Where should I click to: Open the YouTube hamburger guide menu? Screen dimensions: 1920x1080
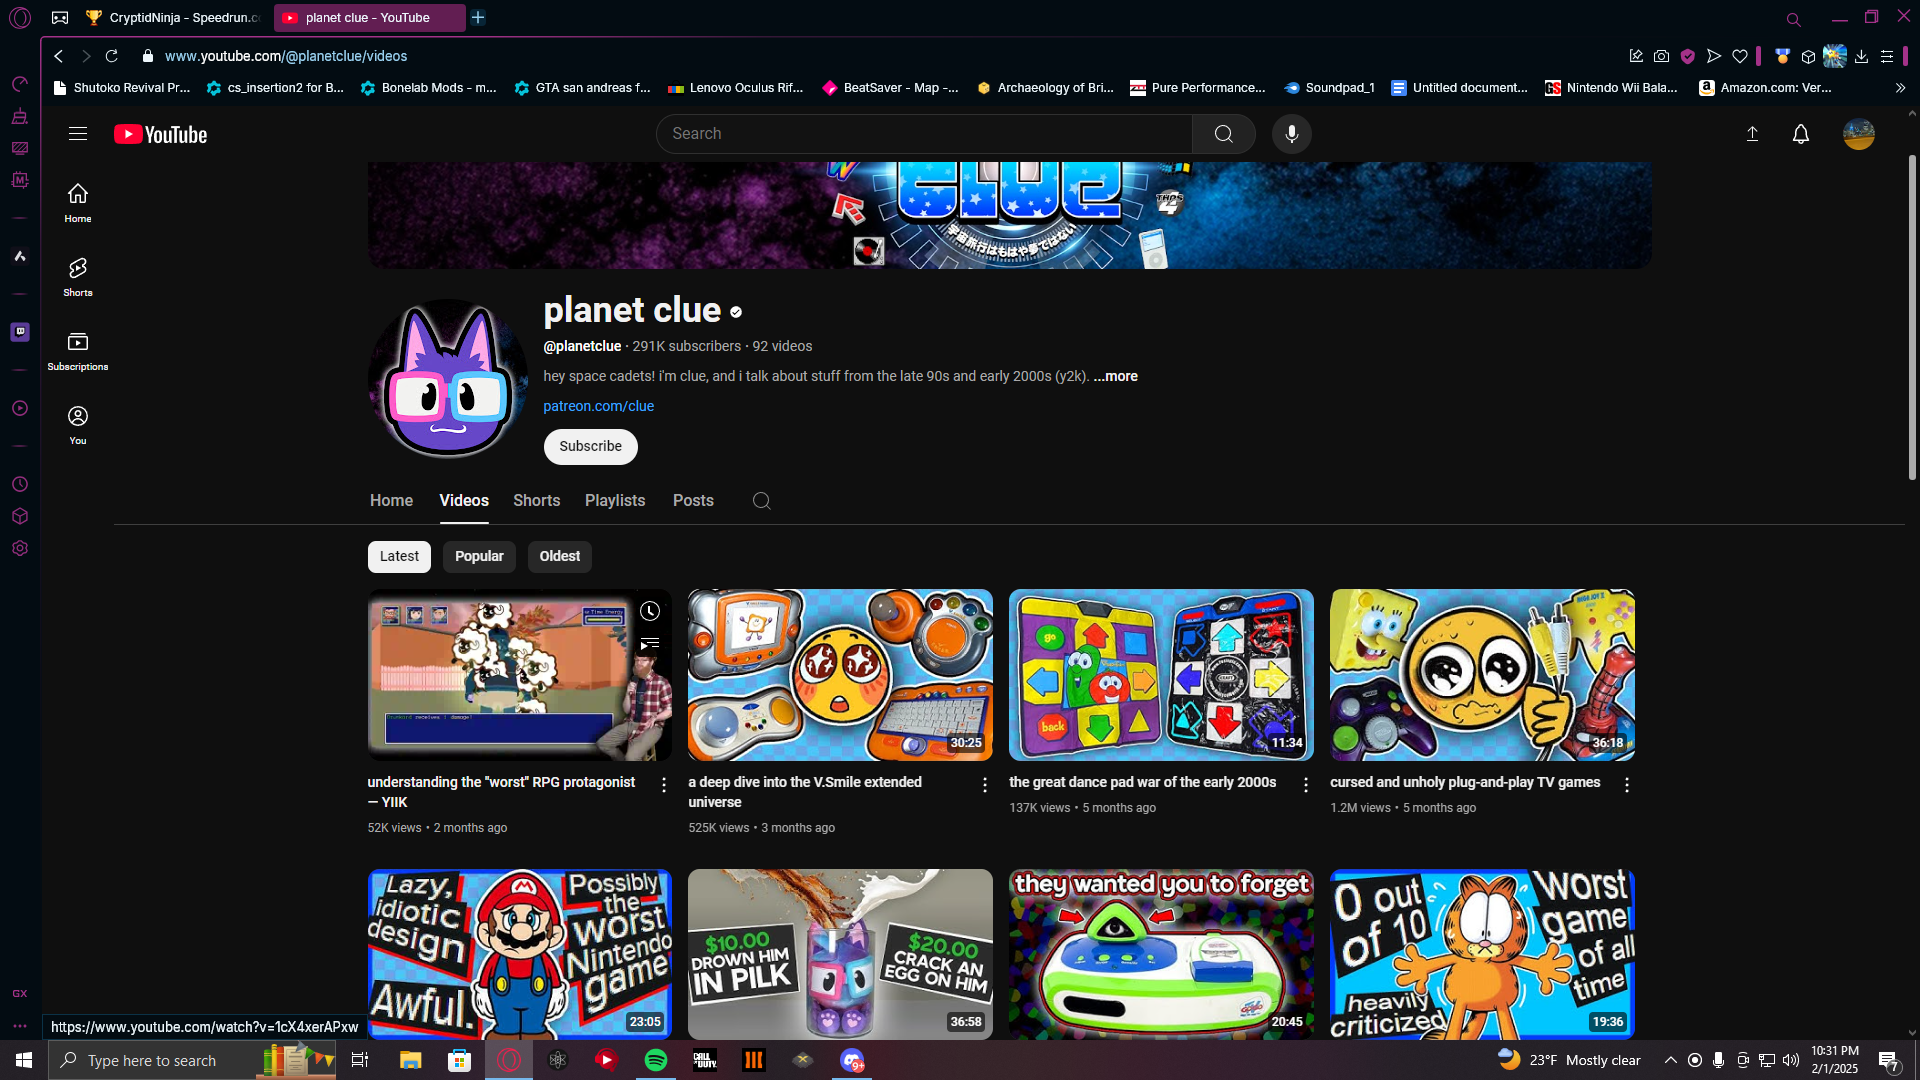78,134
